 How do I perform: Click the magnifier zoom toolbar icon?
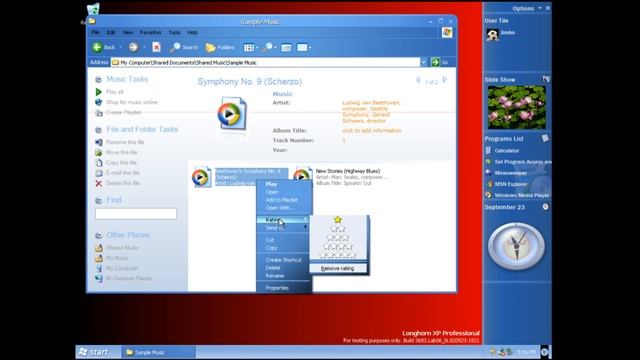[x=267, y=48]
